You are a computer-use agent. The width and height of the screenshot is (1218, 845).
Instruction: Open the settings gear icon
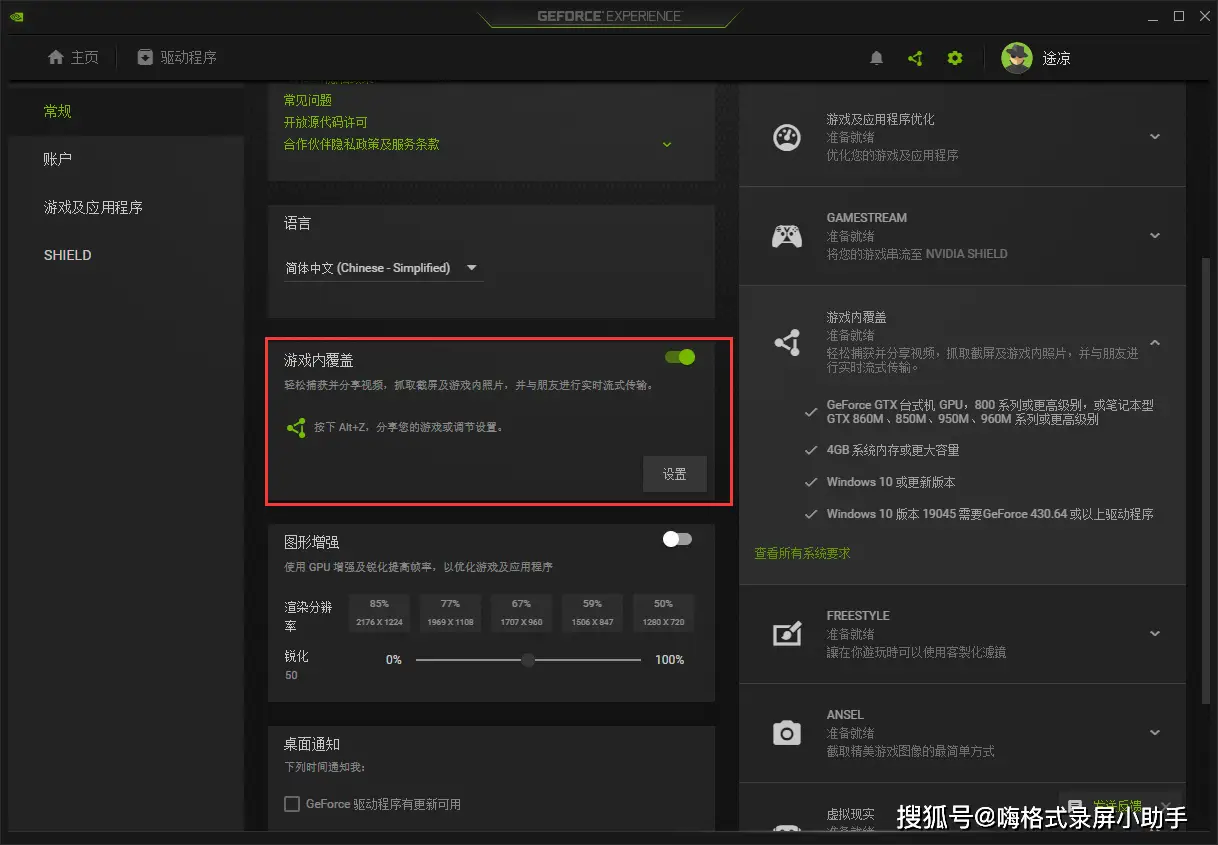(x=955, y=58)
